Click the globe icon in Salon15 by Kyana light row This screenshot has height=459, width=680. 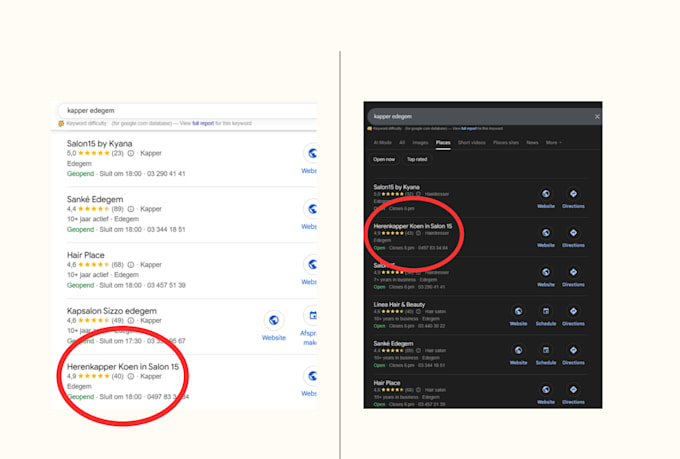[310, 153]
